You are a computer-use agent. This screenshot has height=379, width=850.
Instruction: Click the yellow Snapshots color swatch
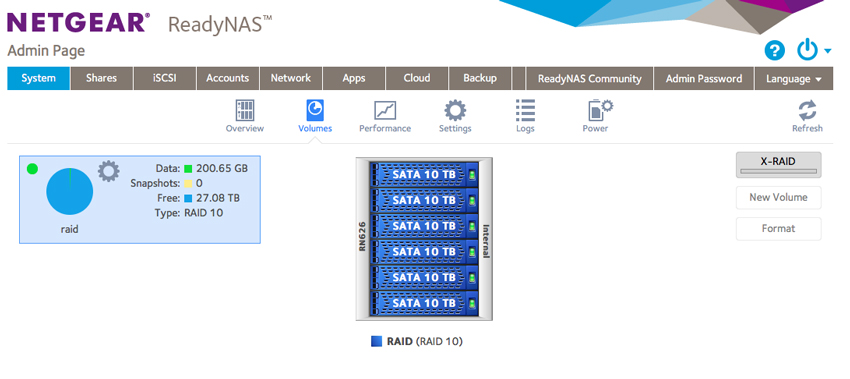tap(188, 183)
